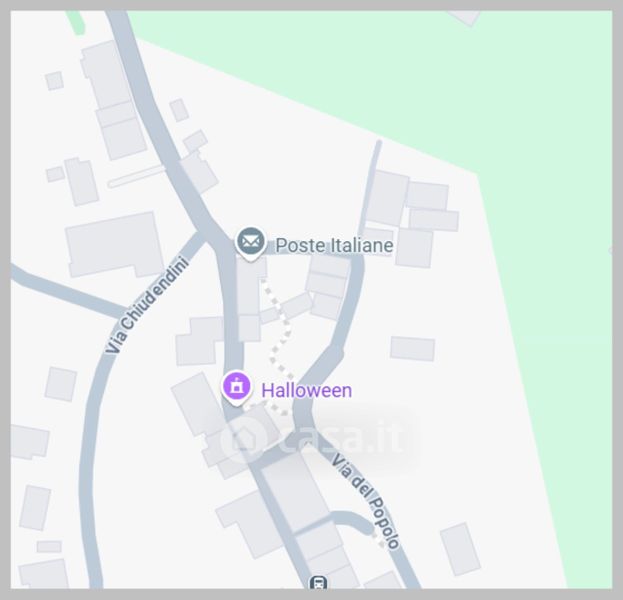Select the narrow lane leading north toward the park
The height and width of the screenshot is (600, 623).
(x=370, y=187)
